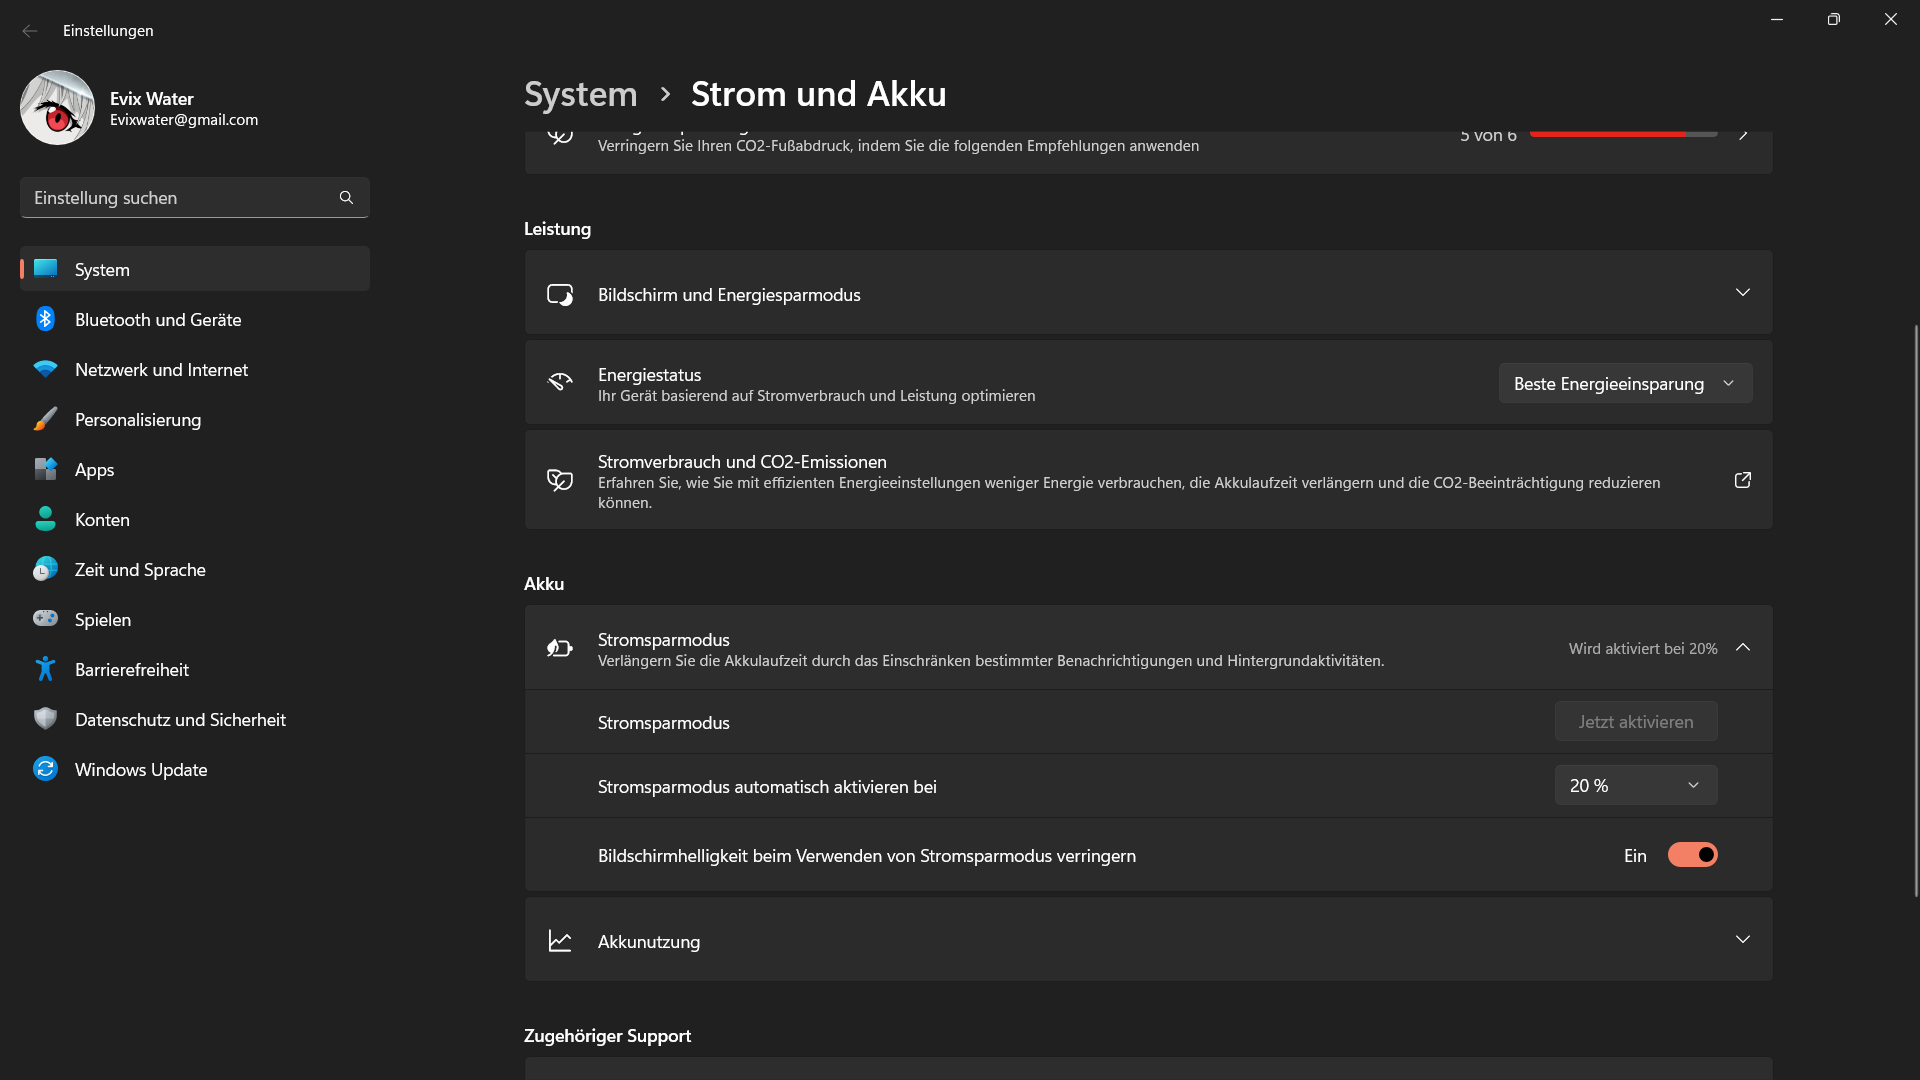Click the Windows Update sync icon
1920x1080 pixels.
pyautogui.click(x=45, y=769)
